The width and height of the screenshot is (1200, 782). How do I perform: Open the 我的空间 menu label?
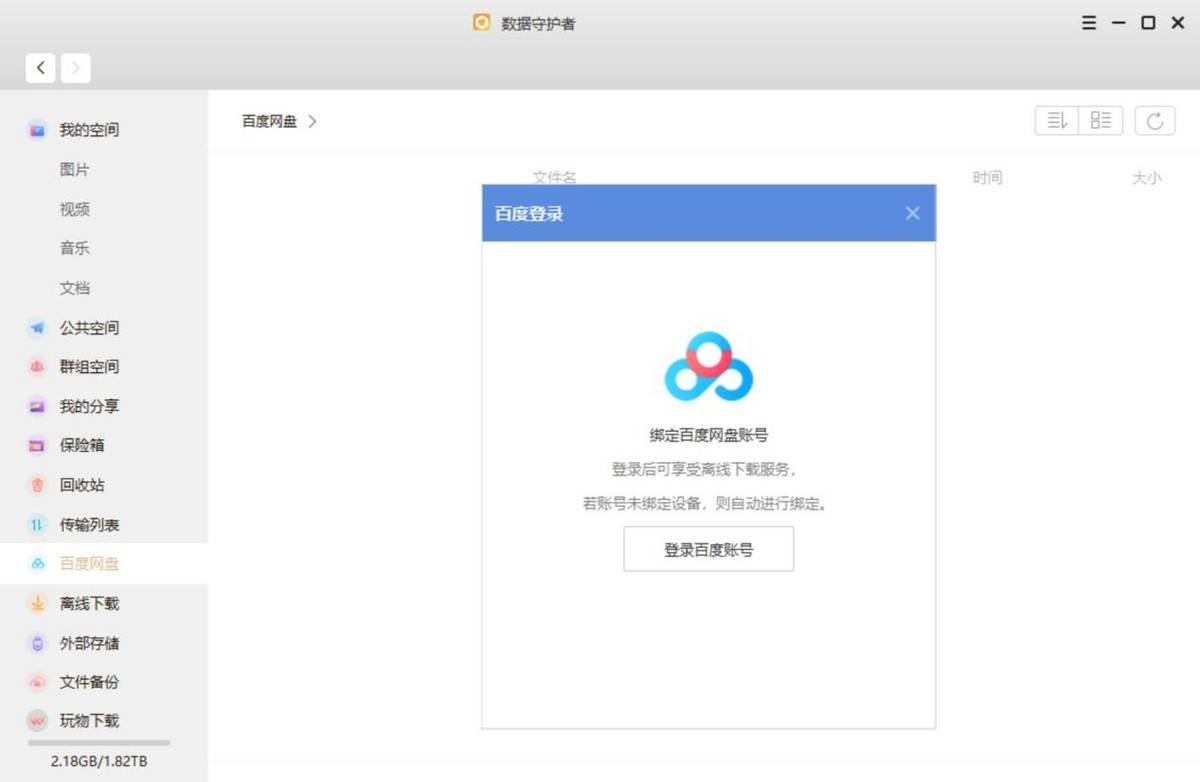coord(89,130)
